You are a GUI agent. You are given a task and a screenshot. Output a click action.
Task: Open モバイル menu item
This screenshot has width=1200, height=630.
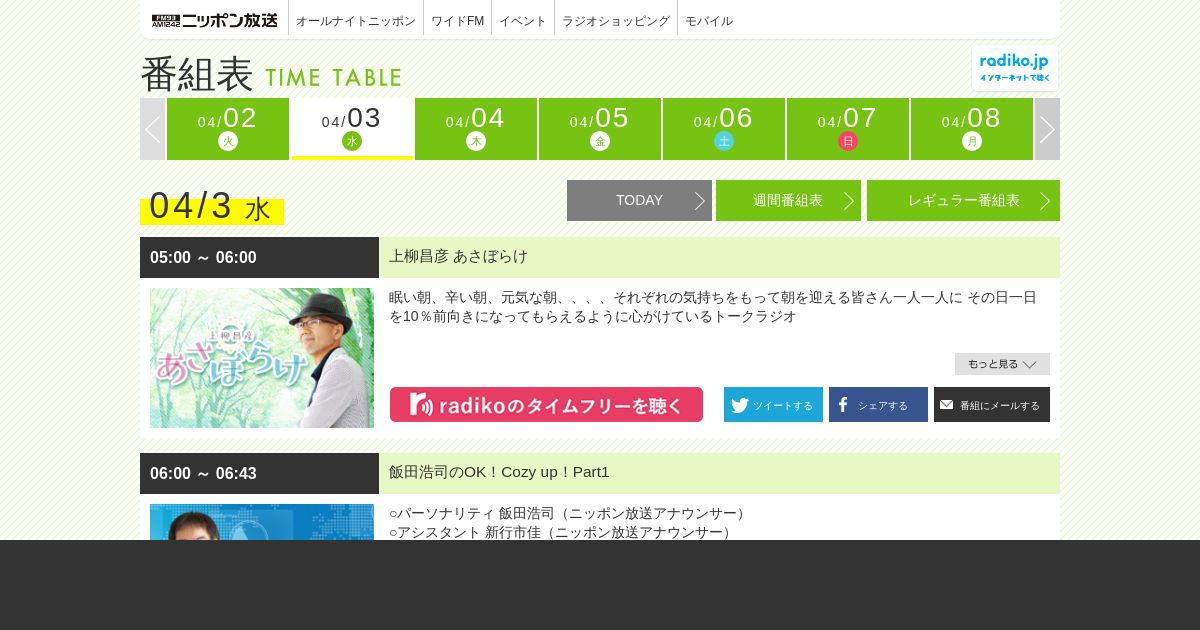click(x=709, y=20)
